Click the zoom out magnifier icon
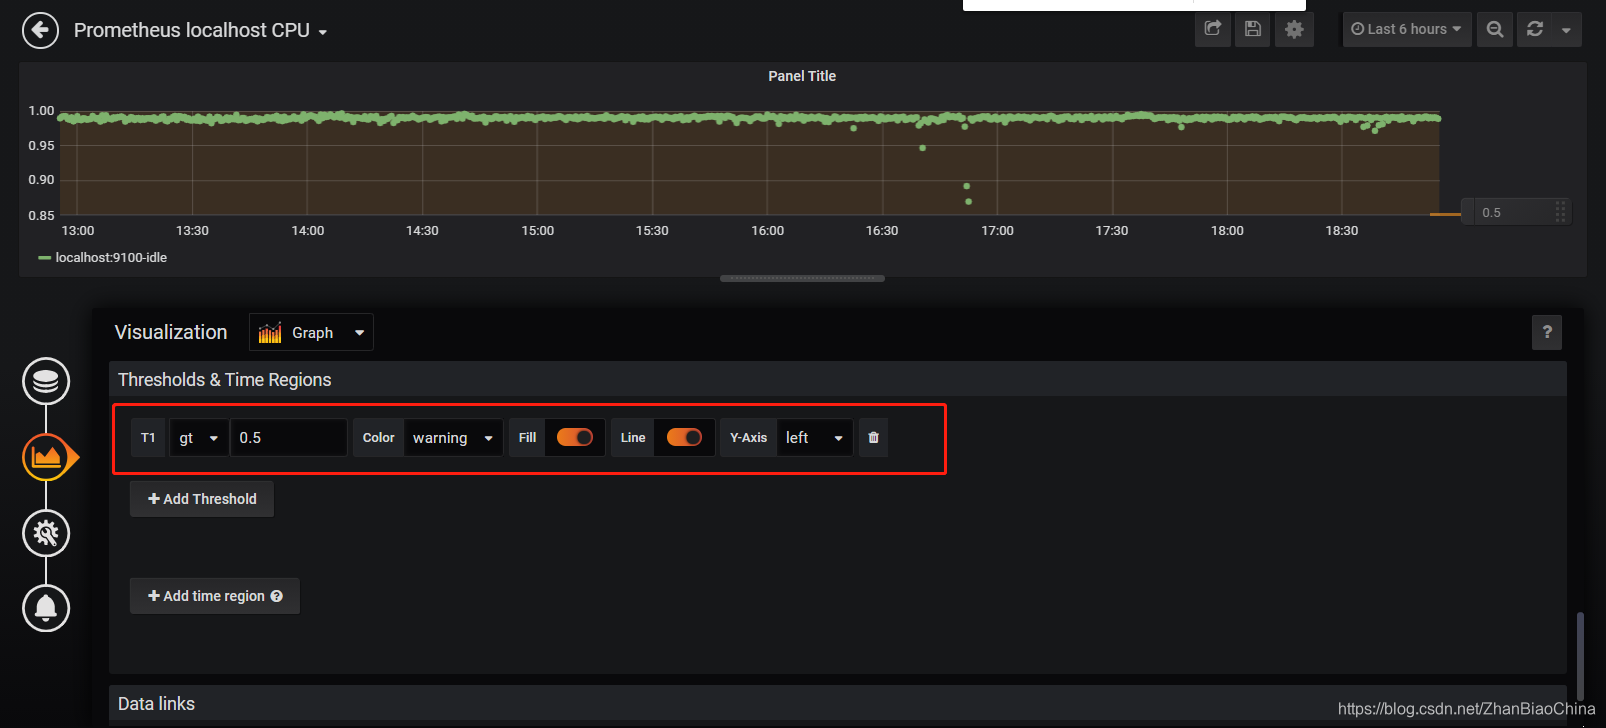This screenshot has width=1606, height=728. coord(1495,29)
